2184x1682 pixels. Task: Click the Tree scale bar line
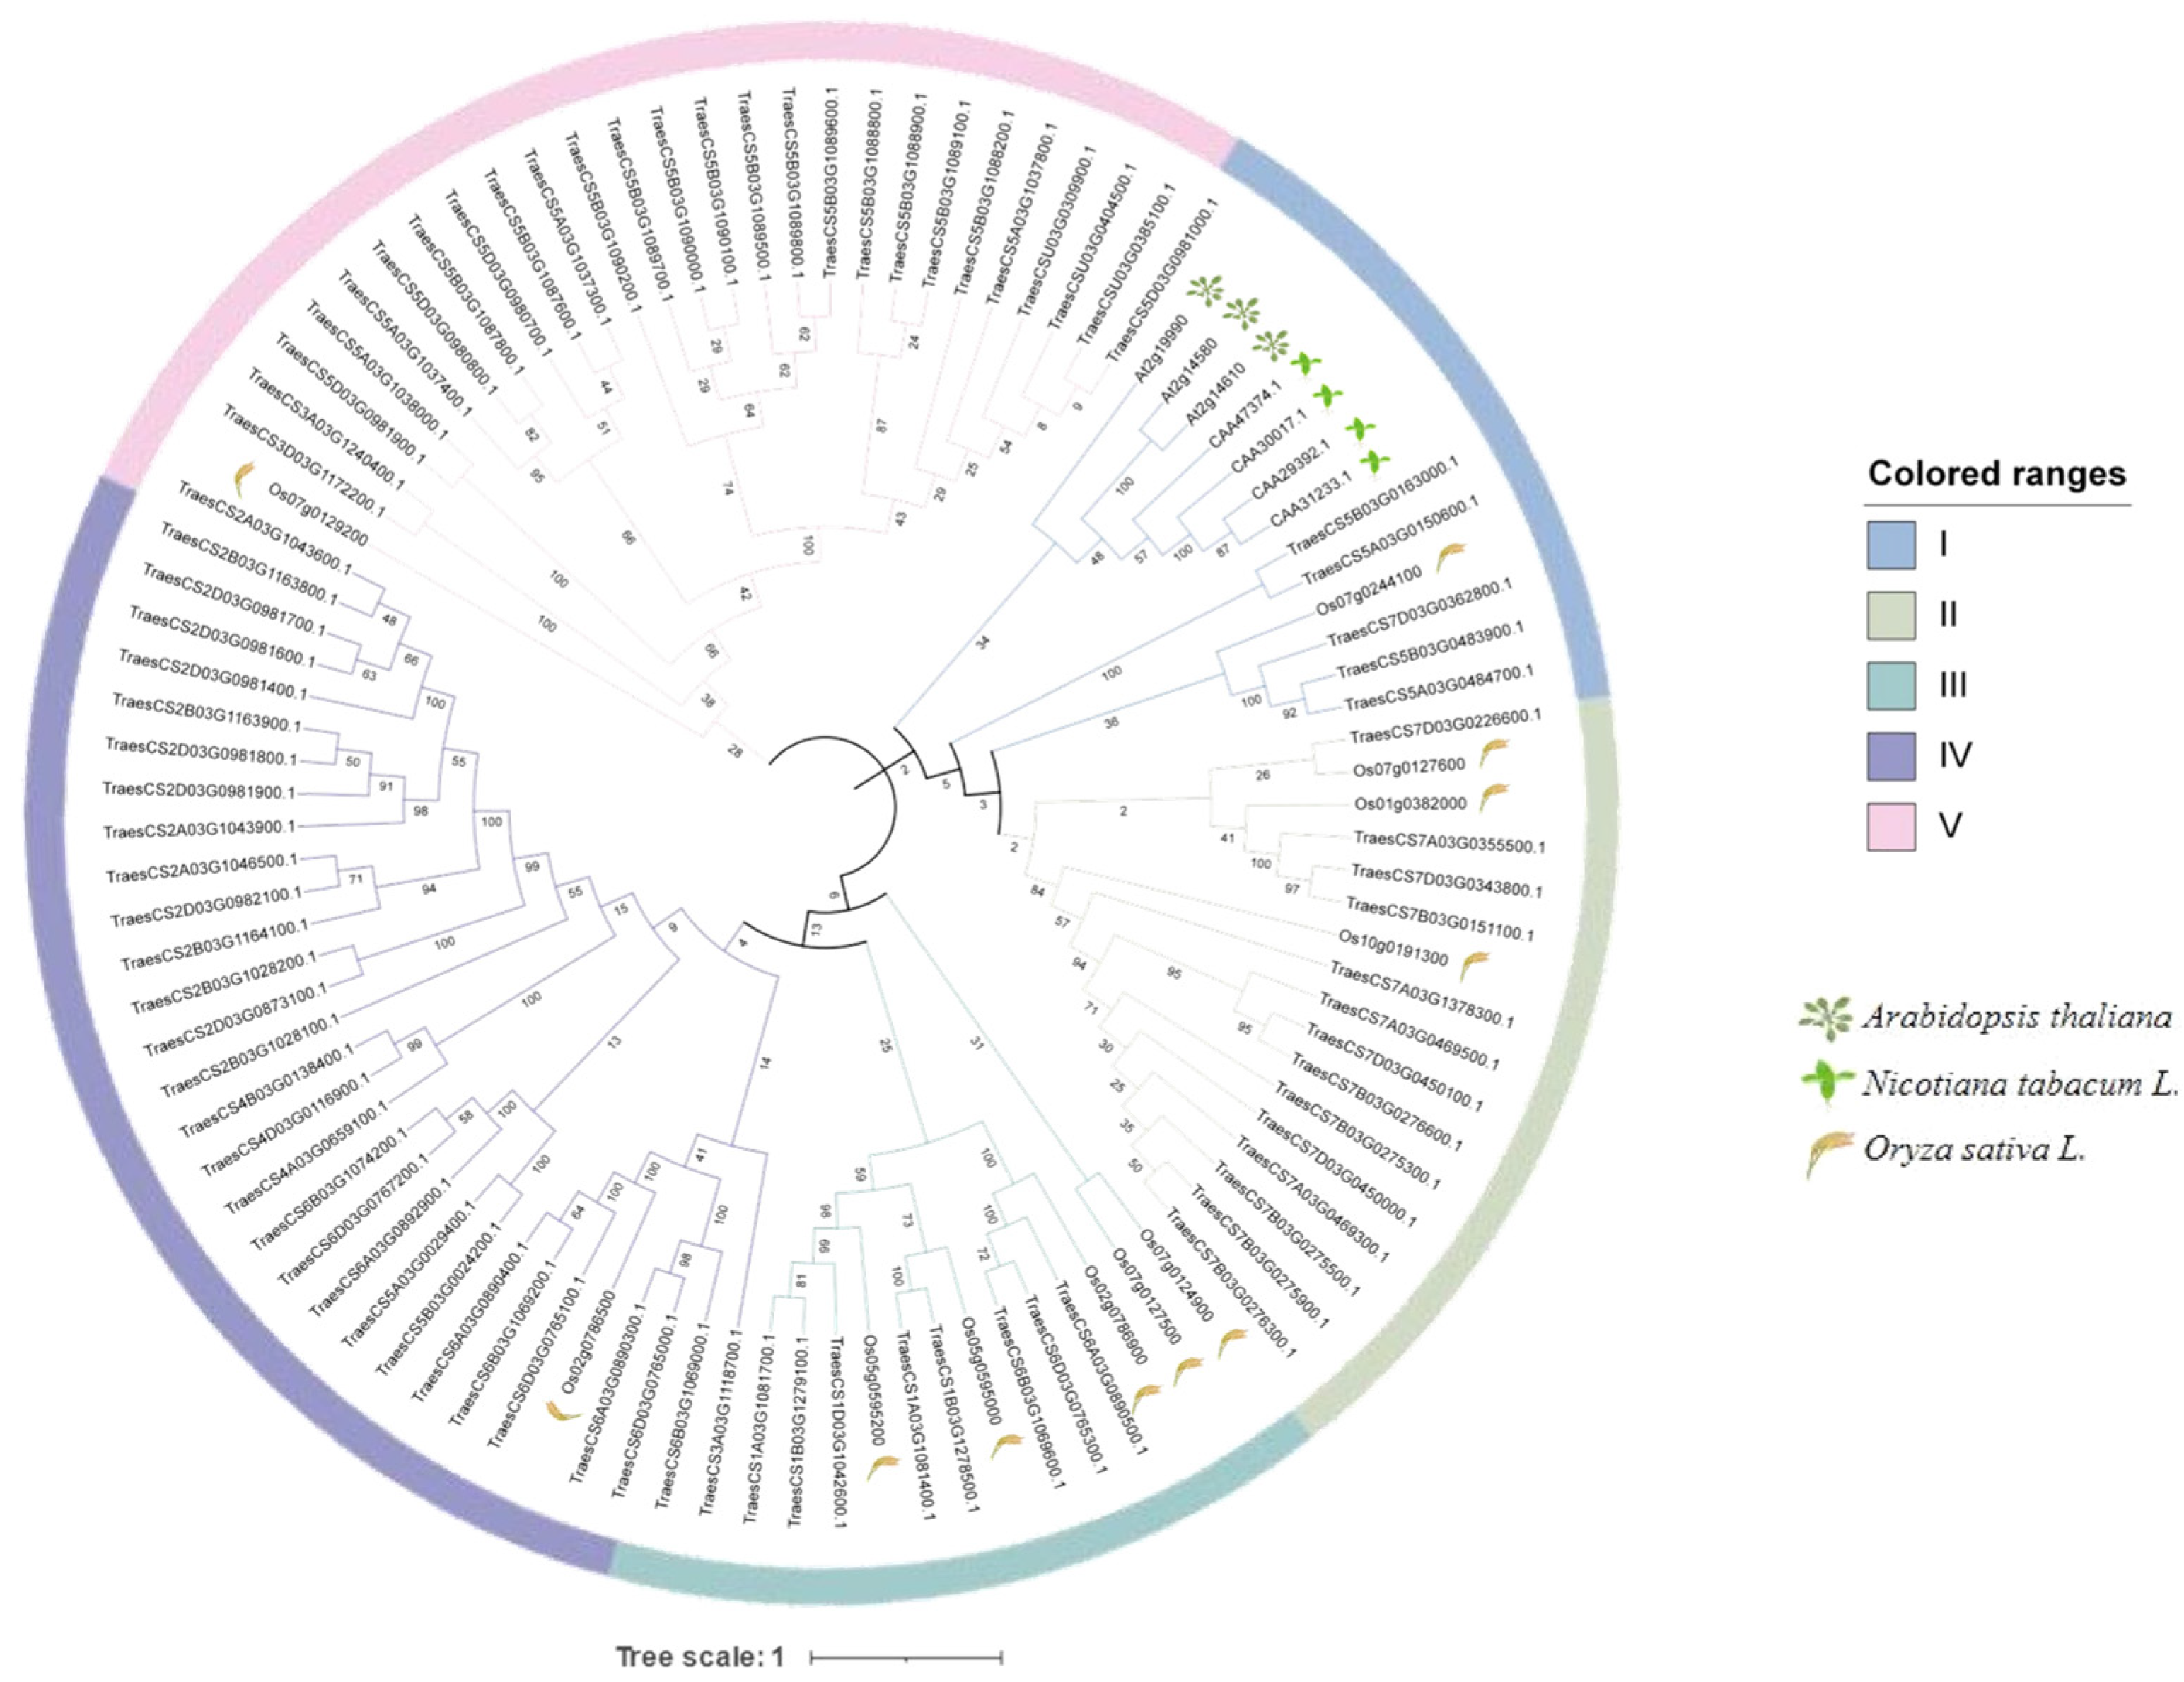coord(906,1657)
